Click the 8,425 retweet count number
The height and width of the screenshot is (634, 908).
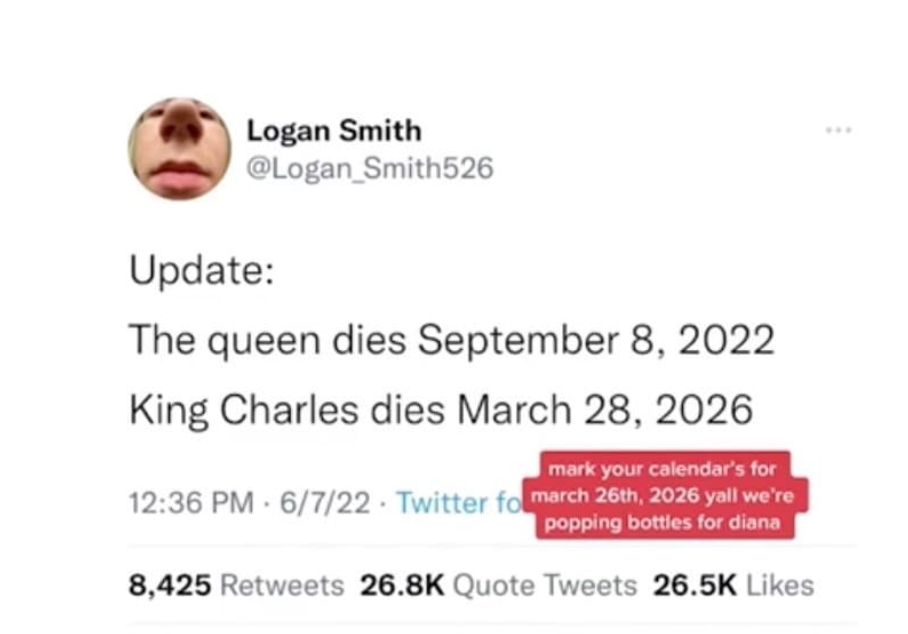click(170, 585)
